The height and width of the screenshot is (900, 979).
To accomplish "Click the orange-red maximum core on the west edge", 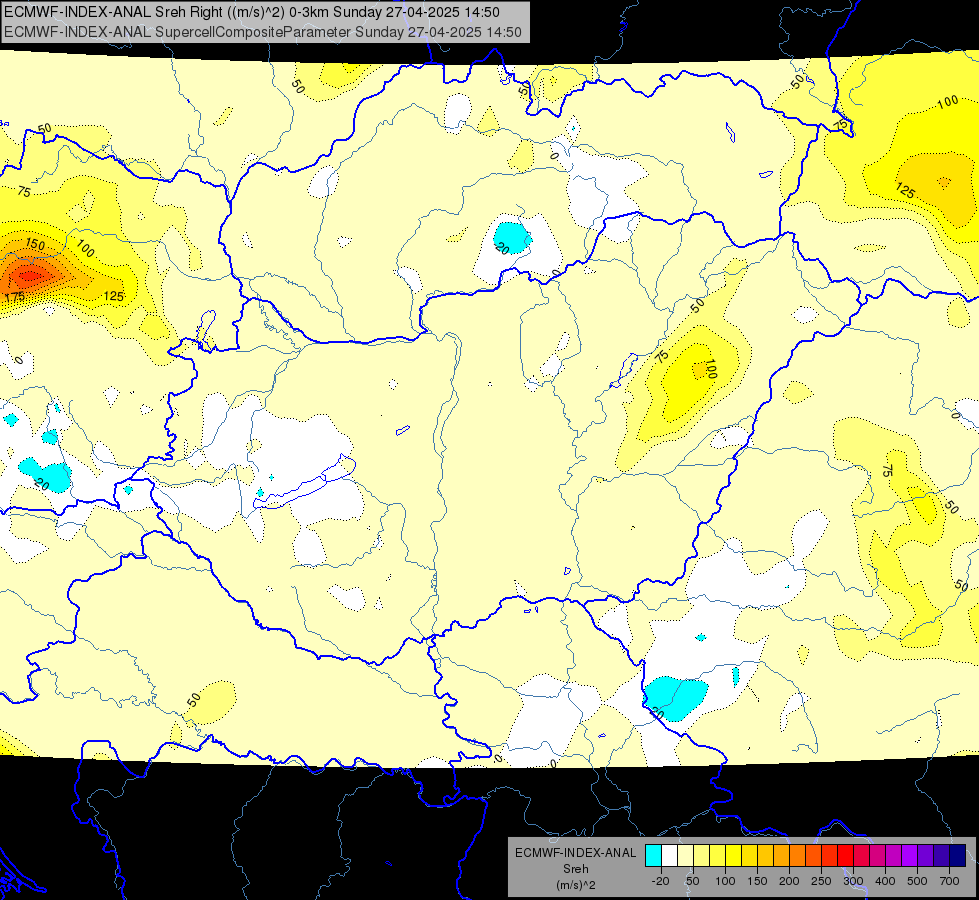I will pos(29,274).
